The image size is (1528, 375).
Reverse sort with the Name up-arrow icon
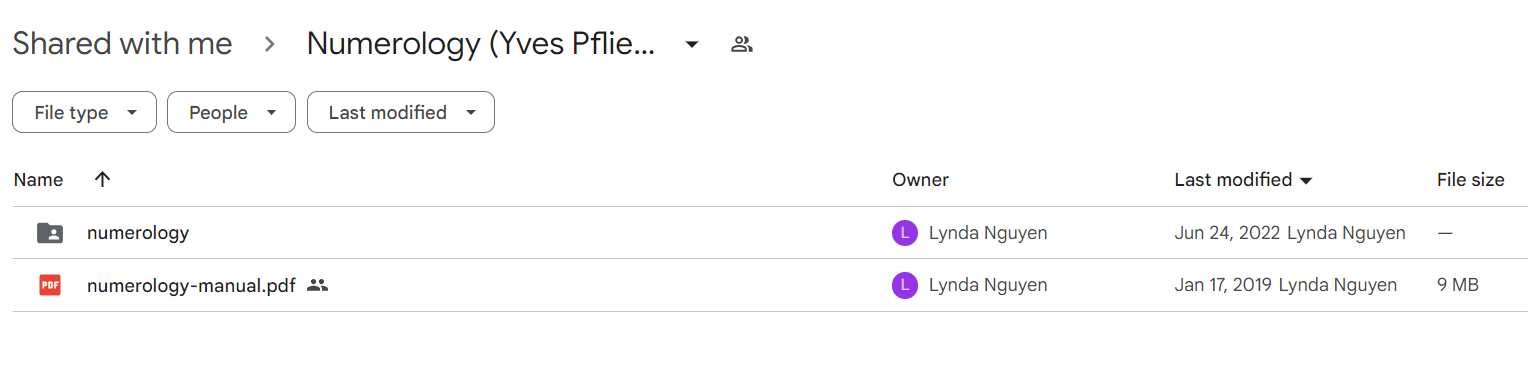pos(102,180)
